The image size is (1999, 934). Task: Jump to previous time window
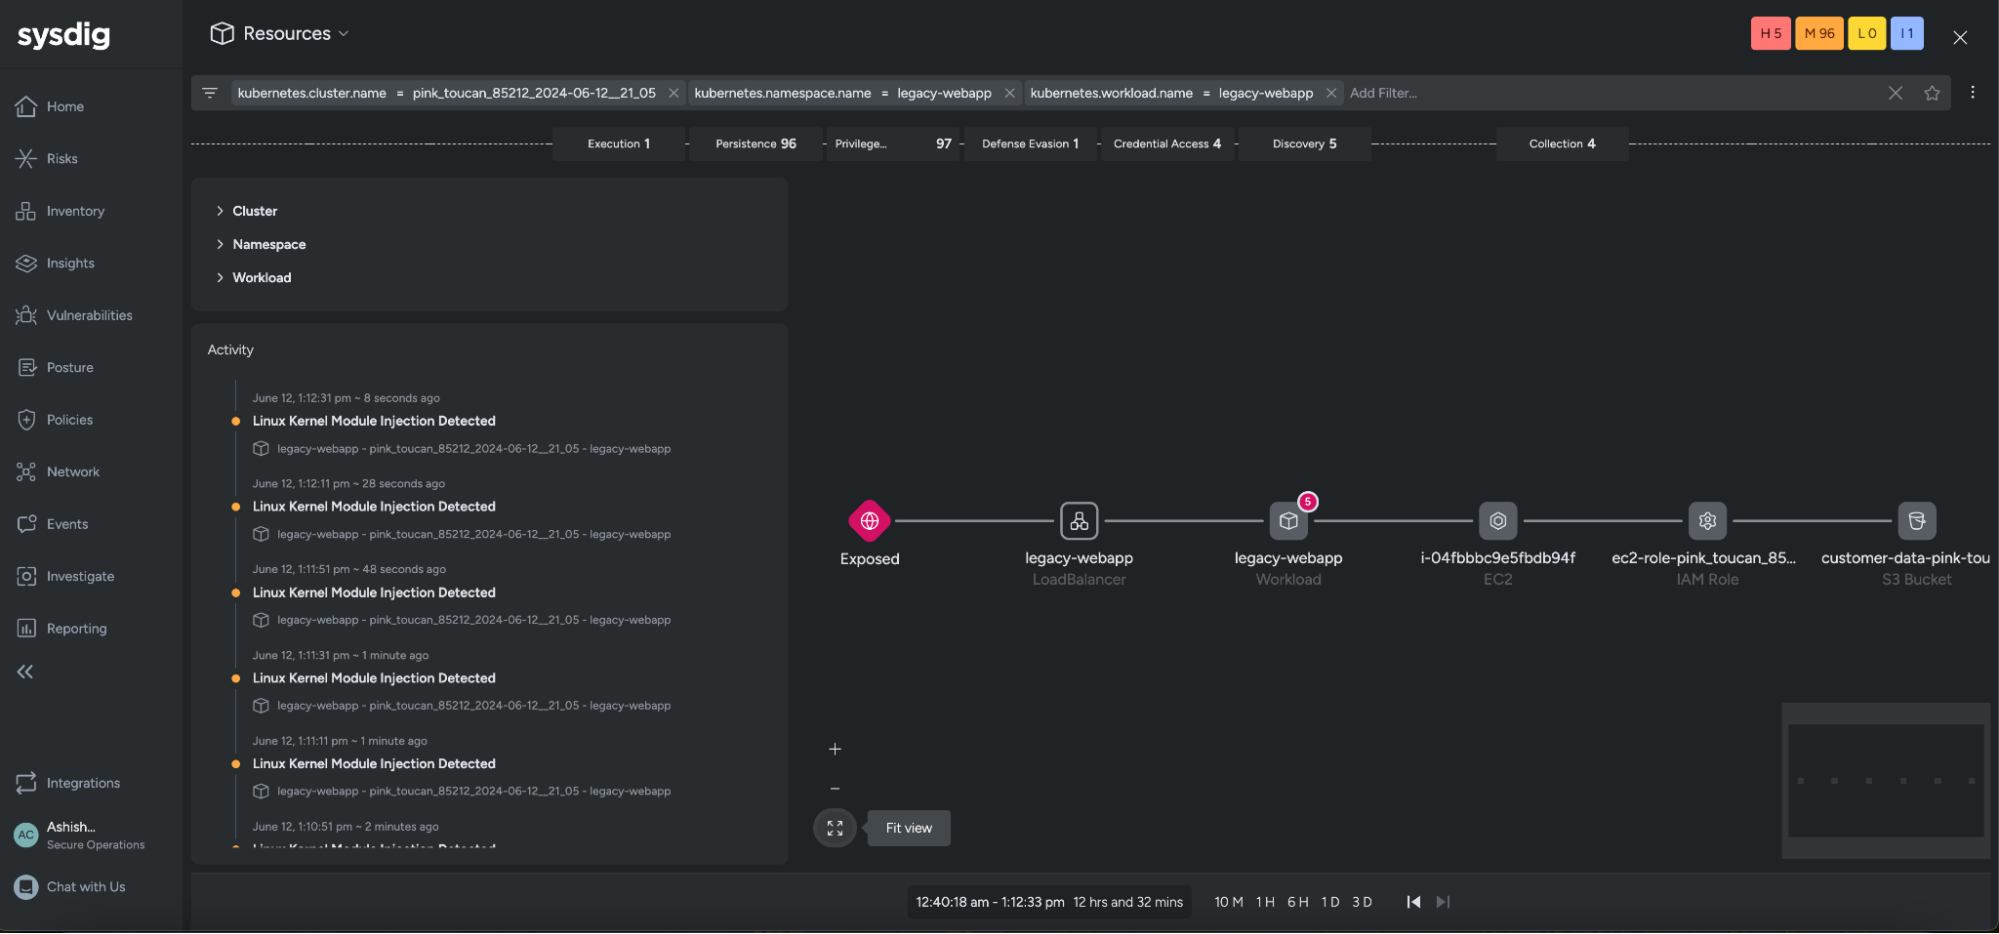1414,902
